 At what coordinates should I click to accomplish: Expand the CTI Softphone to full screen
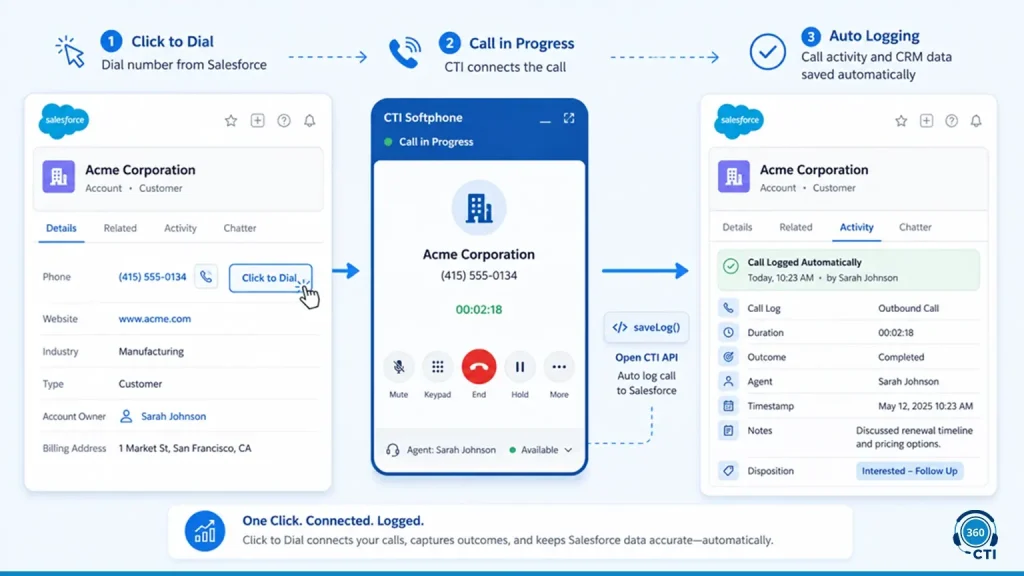pyautogui.click(x=569, y=118)
